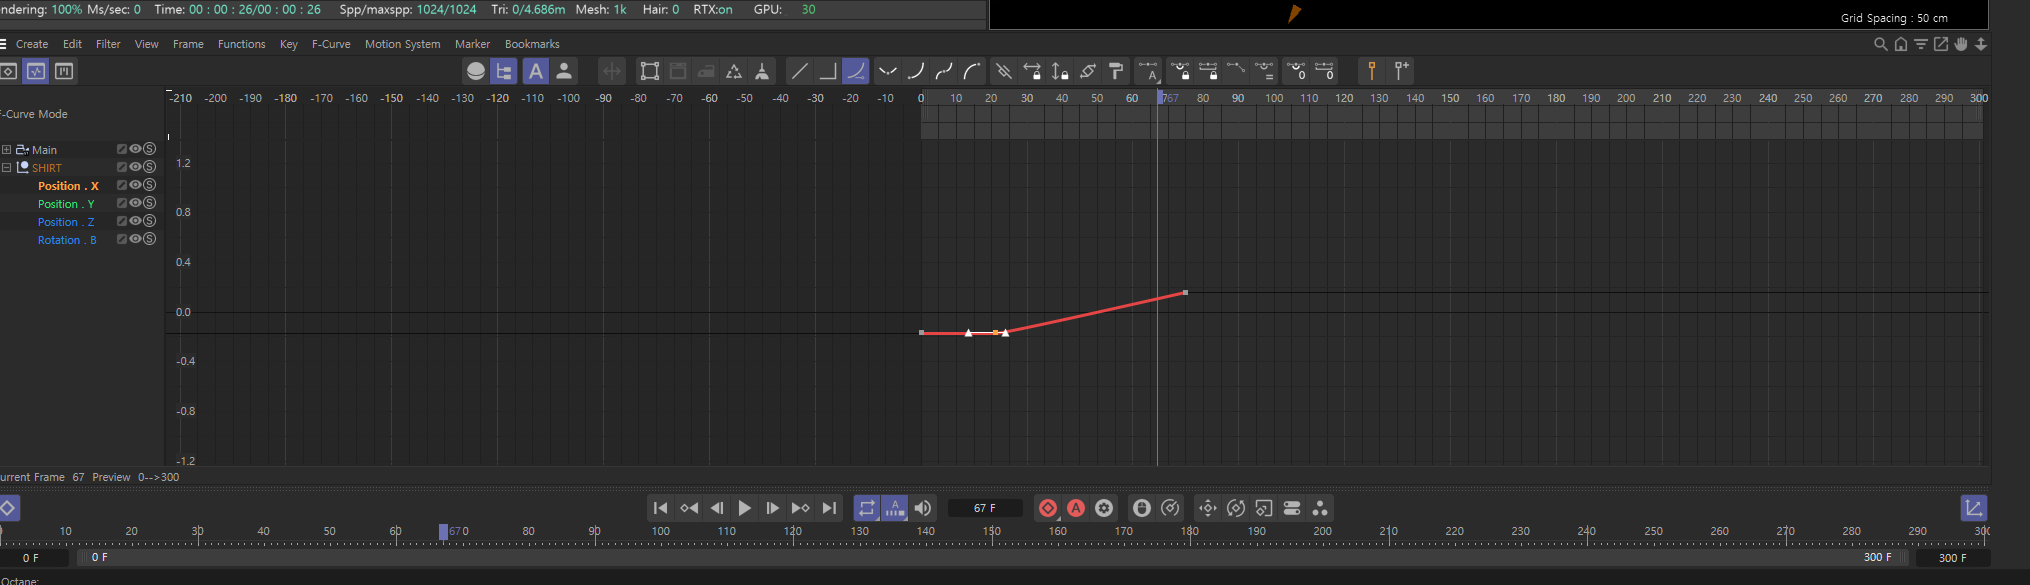Toggle the sphere Object filter icon
2030x585 pixels.
pyautogui.click(x=476, y=71)
